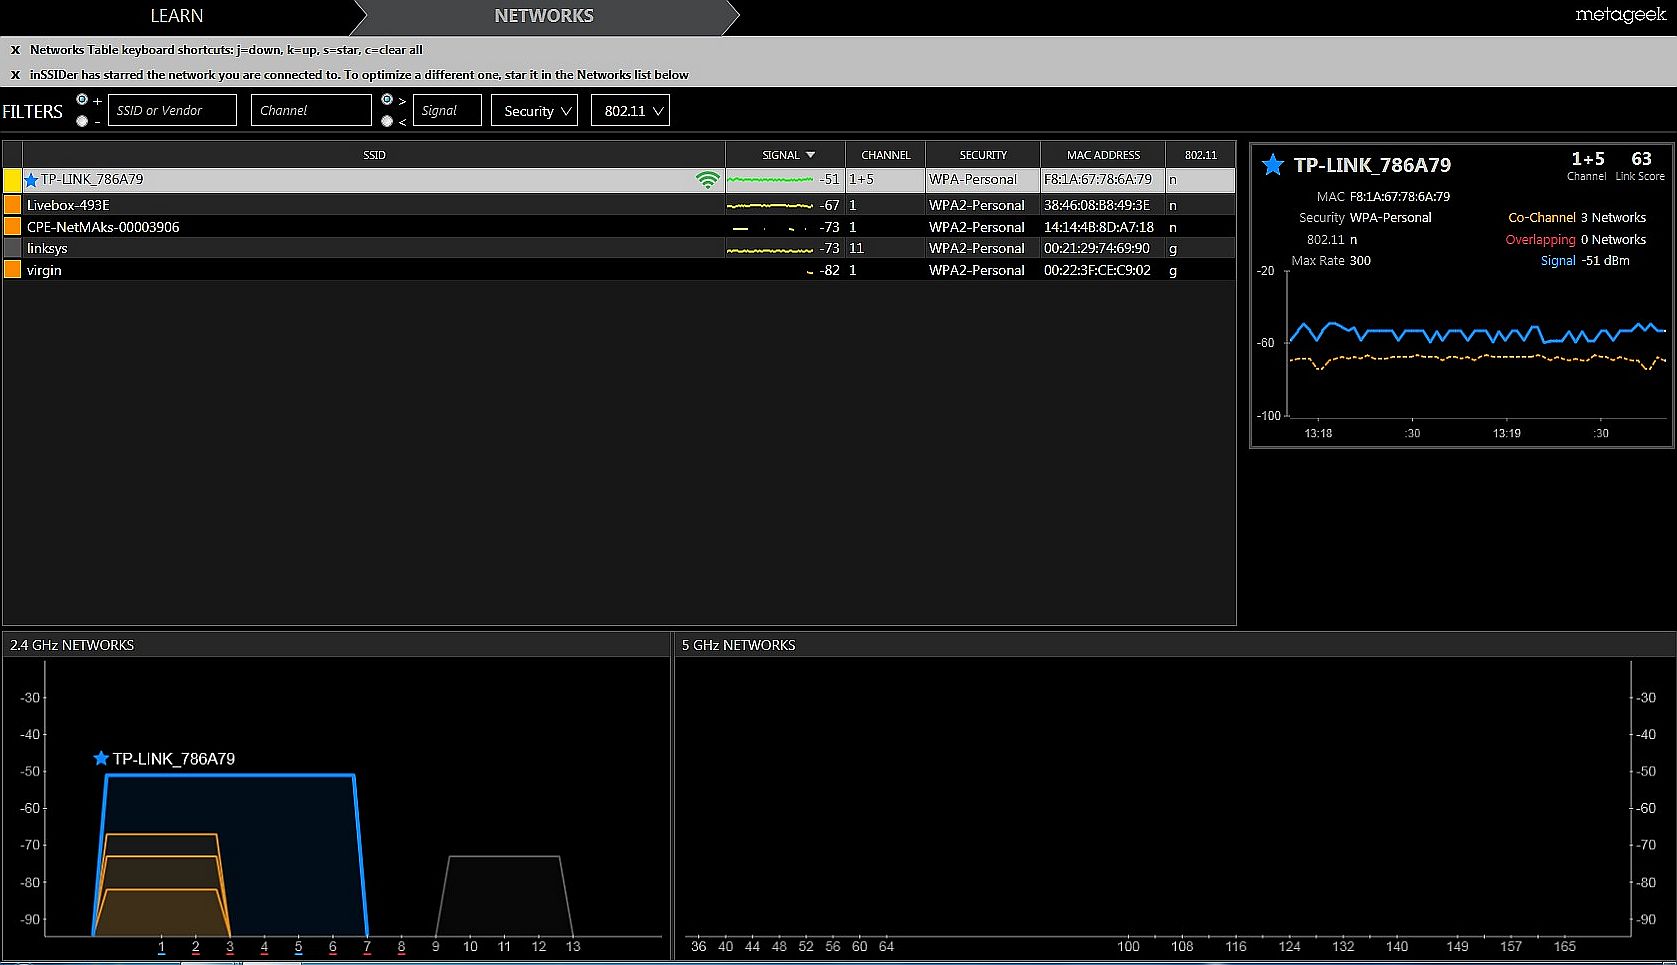
Task: Click the Co-Channel 3 Networks label
Action: point(1577,217)
